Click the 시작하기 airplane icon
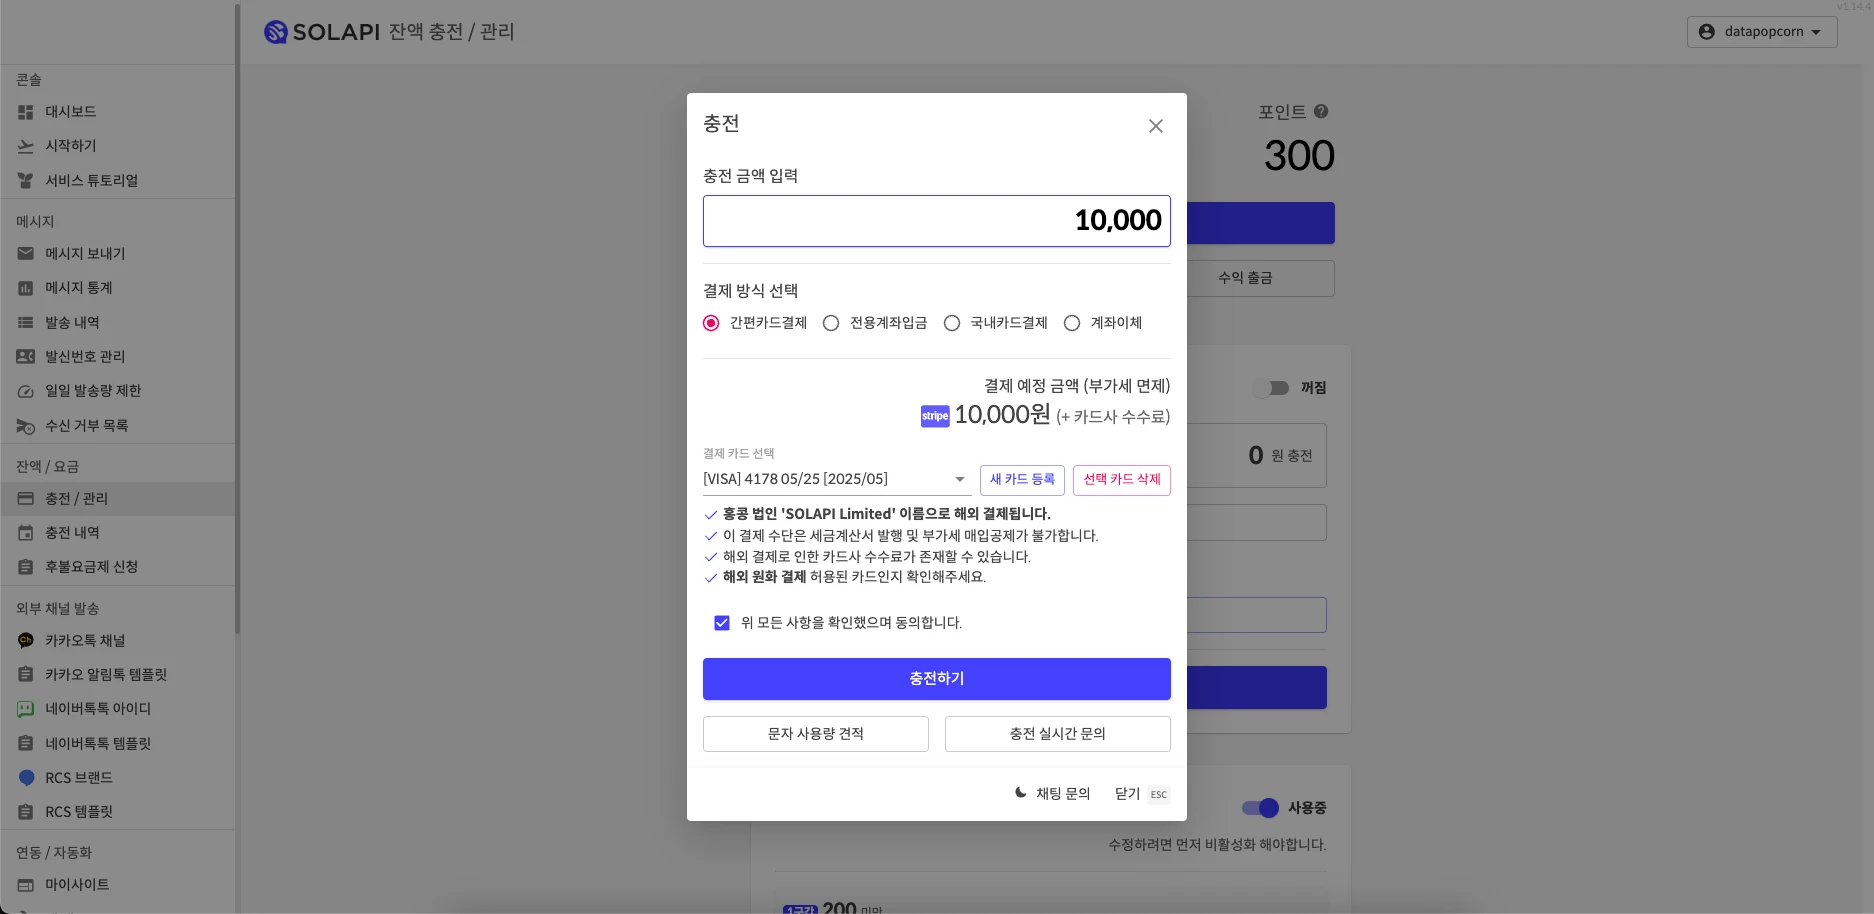 point(26,146)
